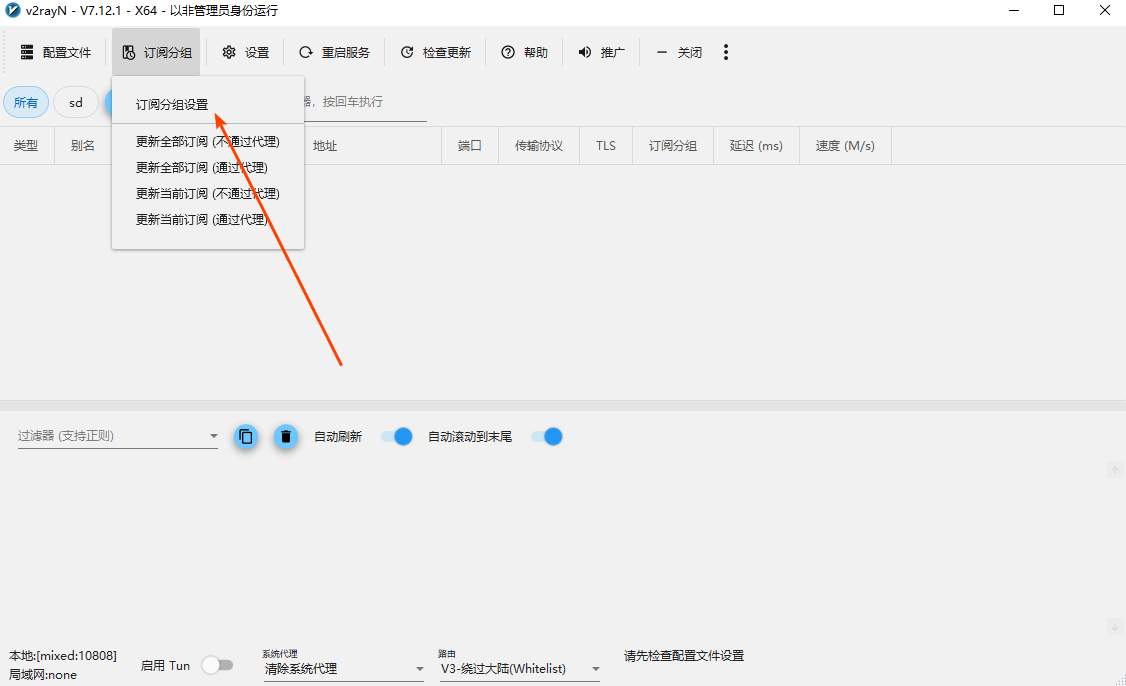Close the v2rayN window
The height and width of the screenshot is (686, 1126).
[x=1105, y=11]
